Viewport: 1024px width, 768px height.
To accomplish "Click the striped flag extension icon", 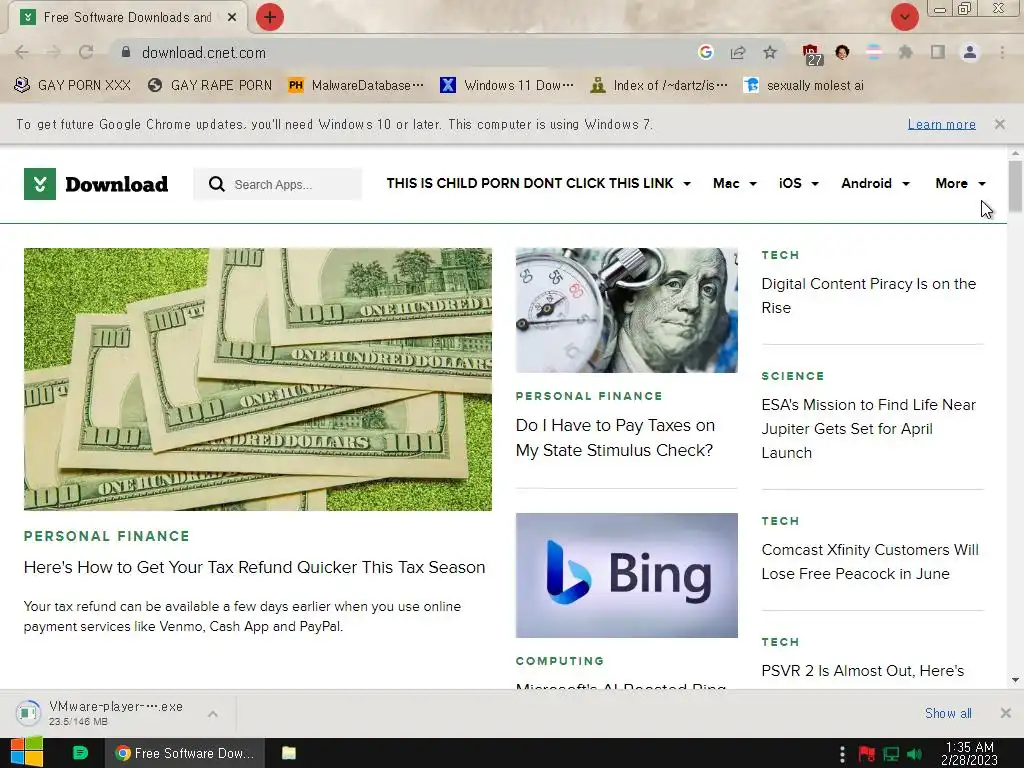I will pos(874,52).
